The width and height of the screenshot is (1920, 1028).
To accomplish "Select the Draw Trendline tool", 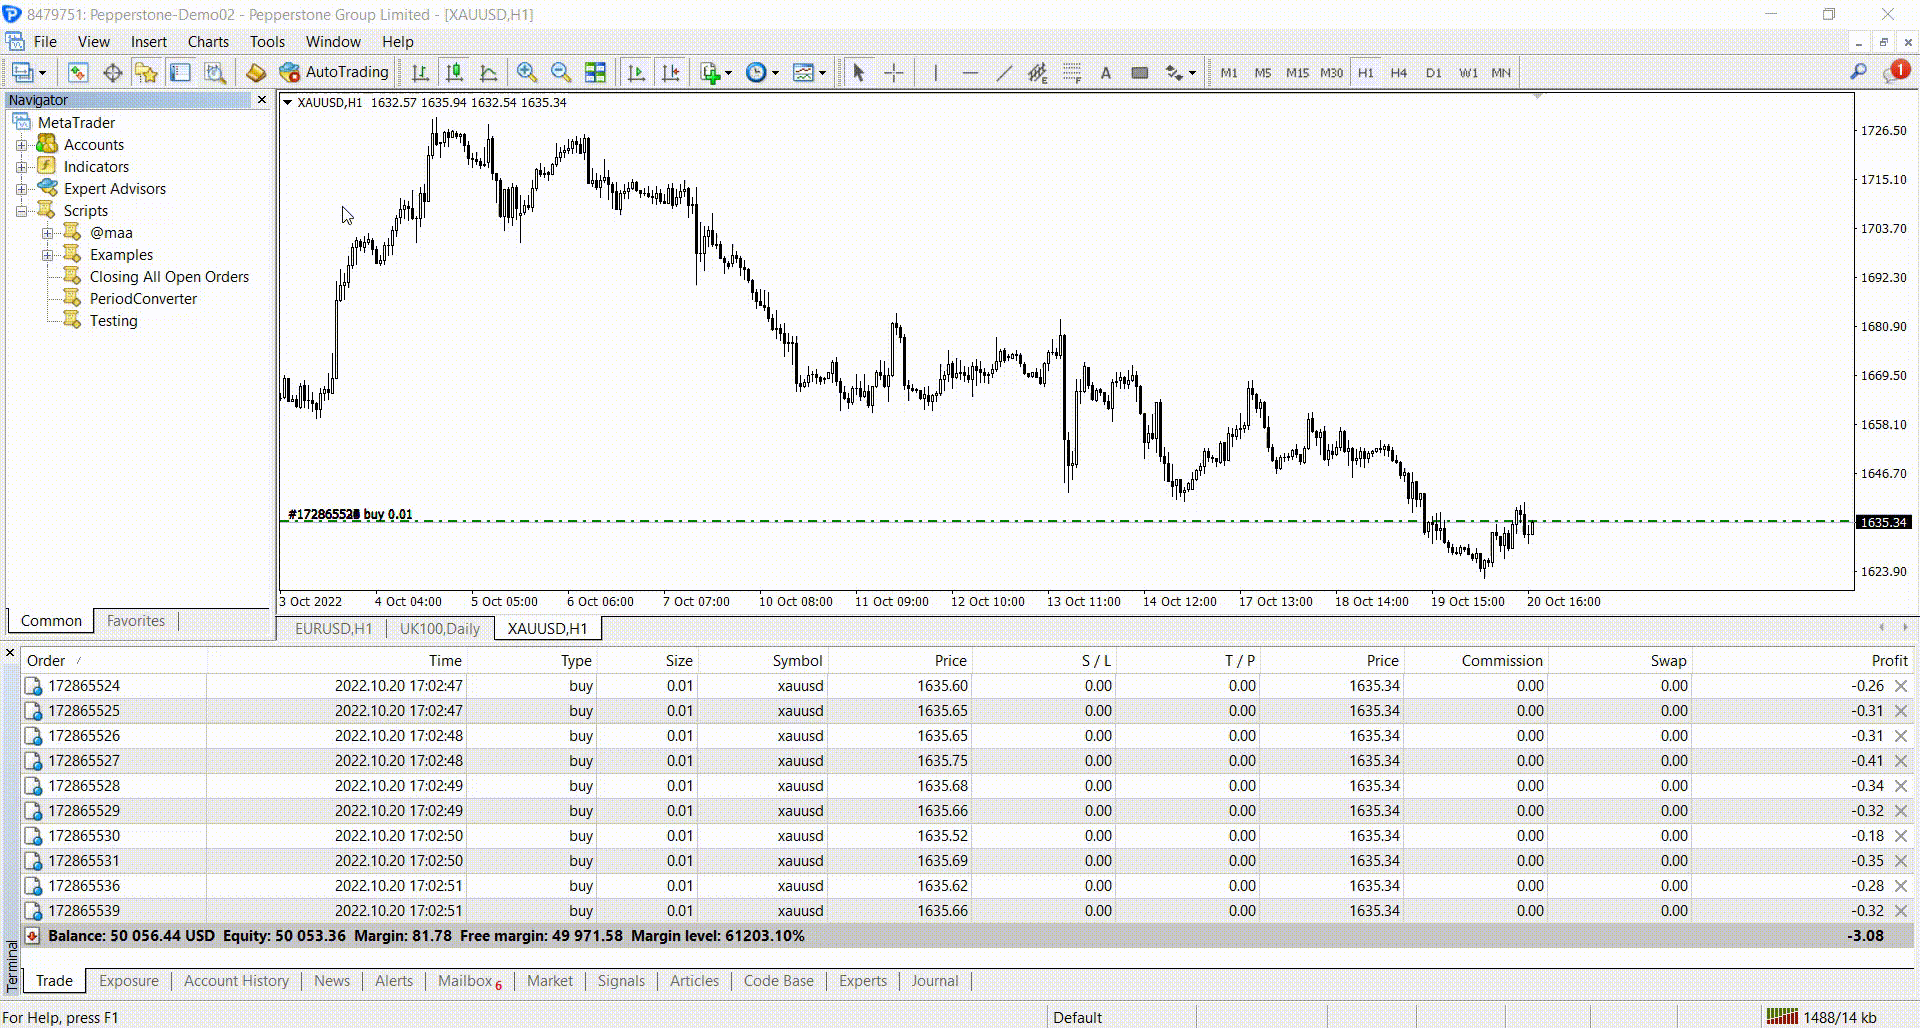I will click(x=1003, y=72).
